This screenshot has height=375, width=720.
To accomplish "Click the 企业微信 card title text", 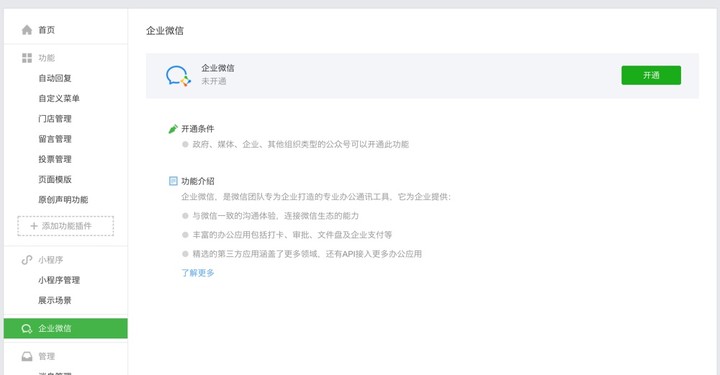I will (x=218, y=68).
